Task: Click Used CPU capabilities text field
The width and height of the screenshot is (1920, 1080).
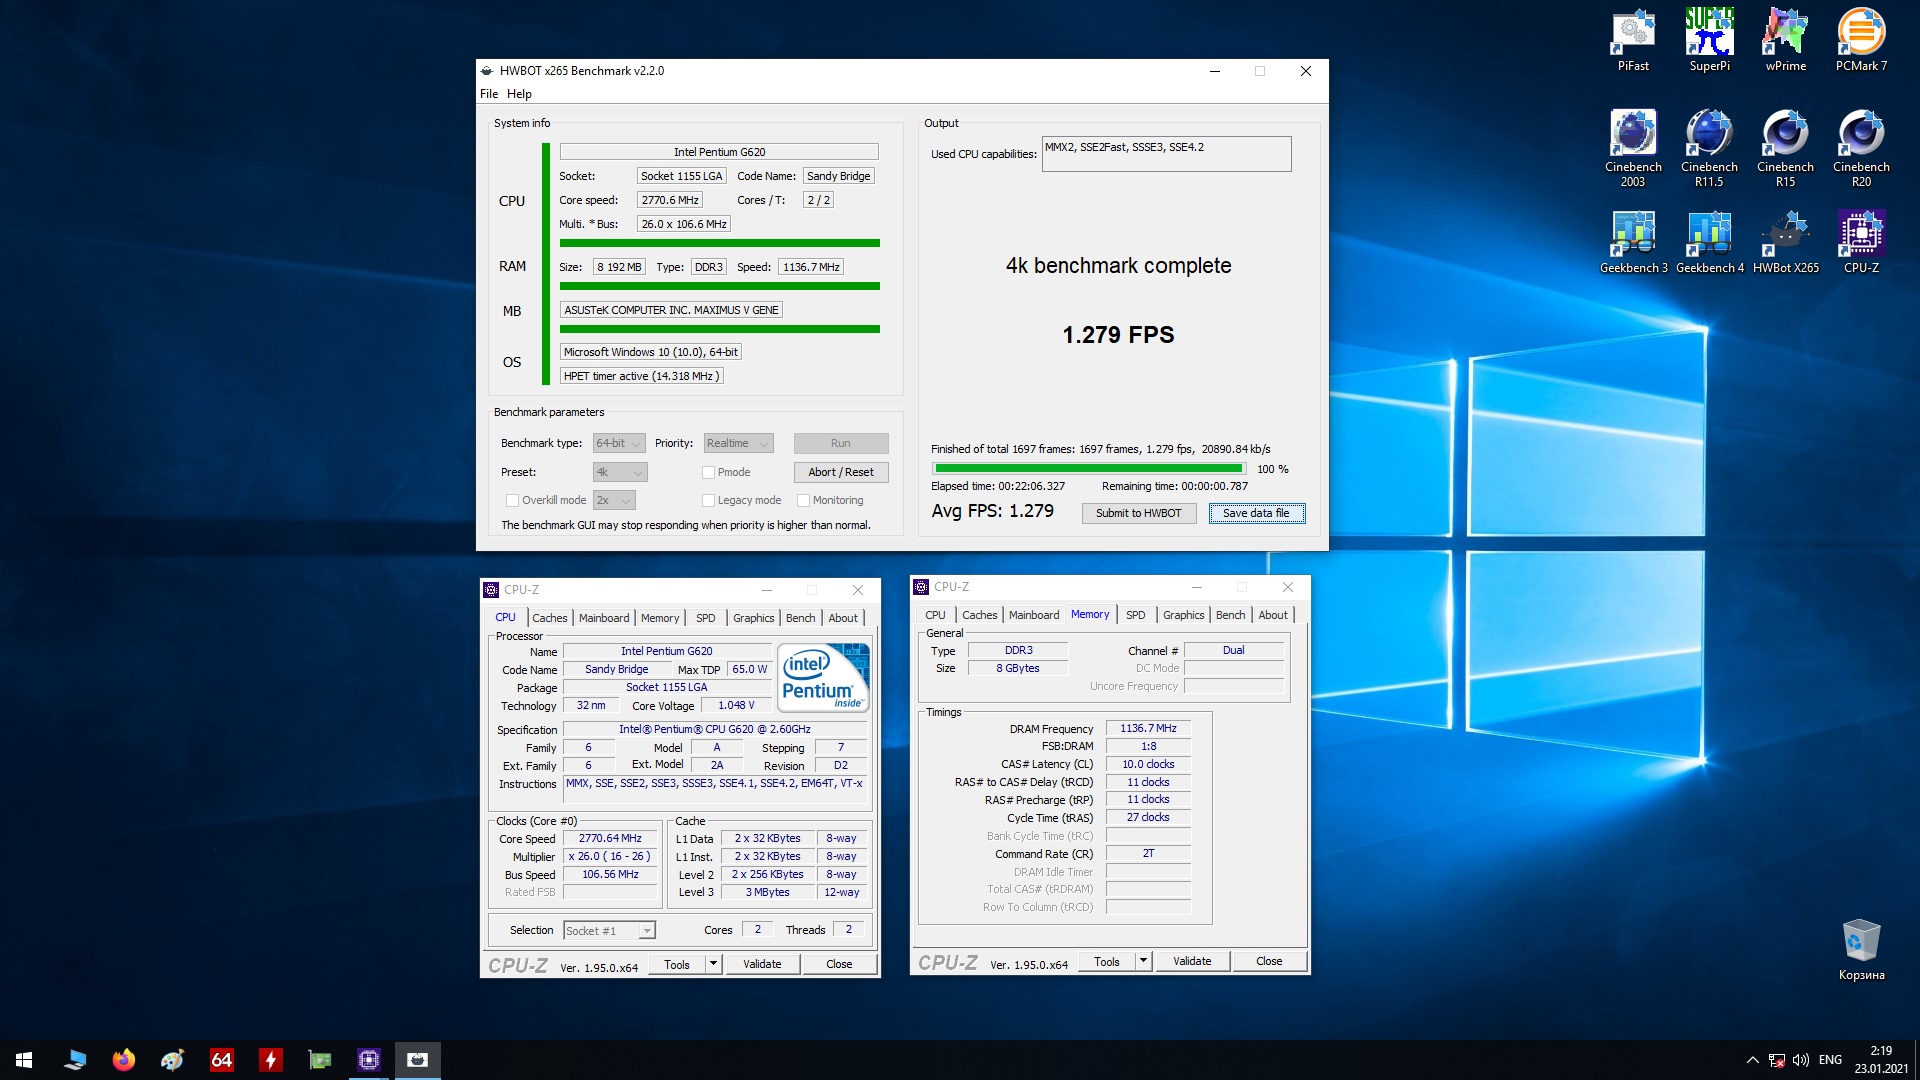Action: coord(1166,154)
